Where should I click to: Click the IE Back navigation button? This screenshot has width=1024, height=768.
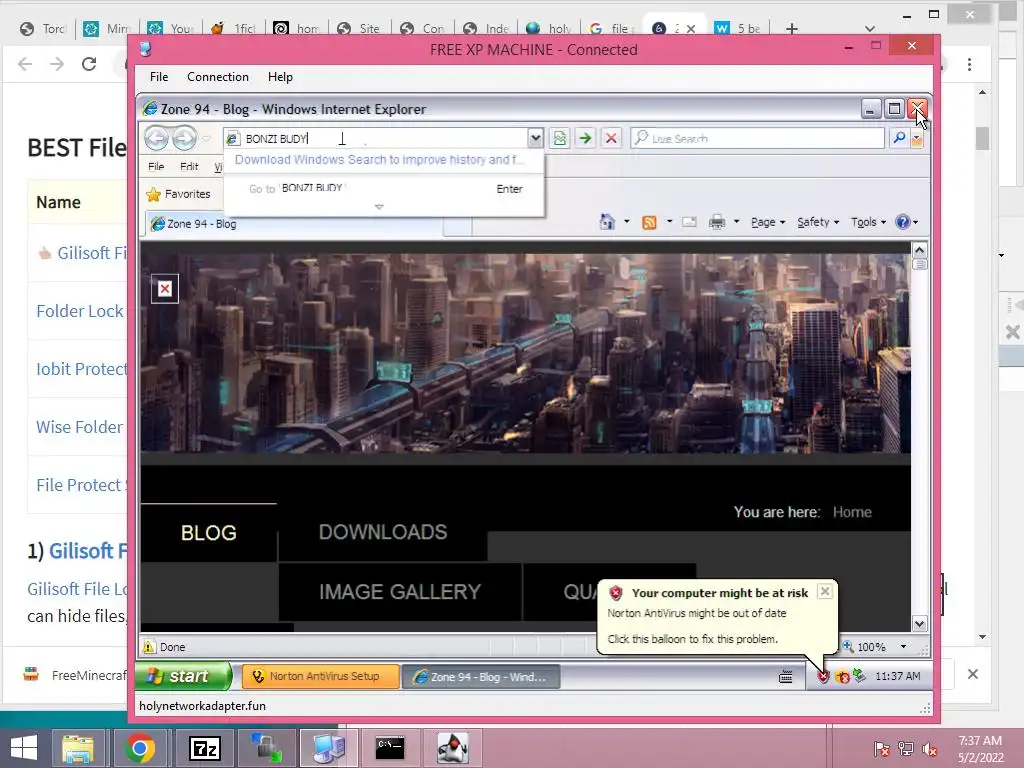click(x=157, y=138)
